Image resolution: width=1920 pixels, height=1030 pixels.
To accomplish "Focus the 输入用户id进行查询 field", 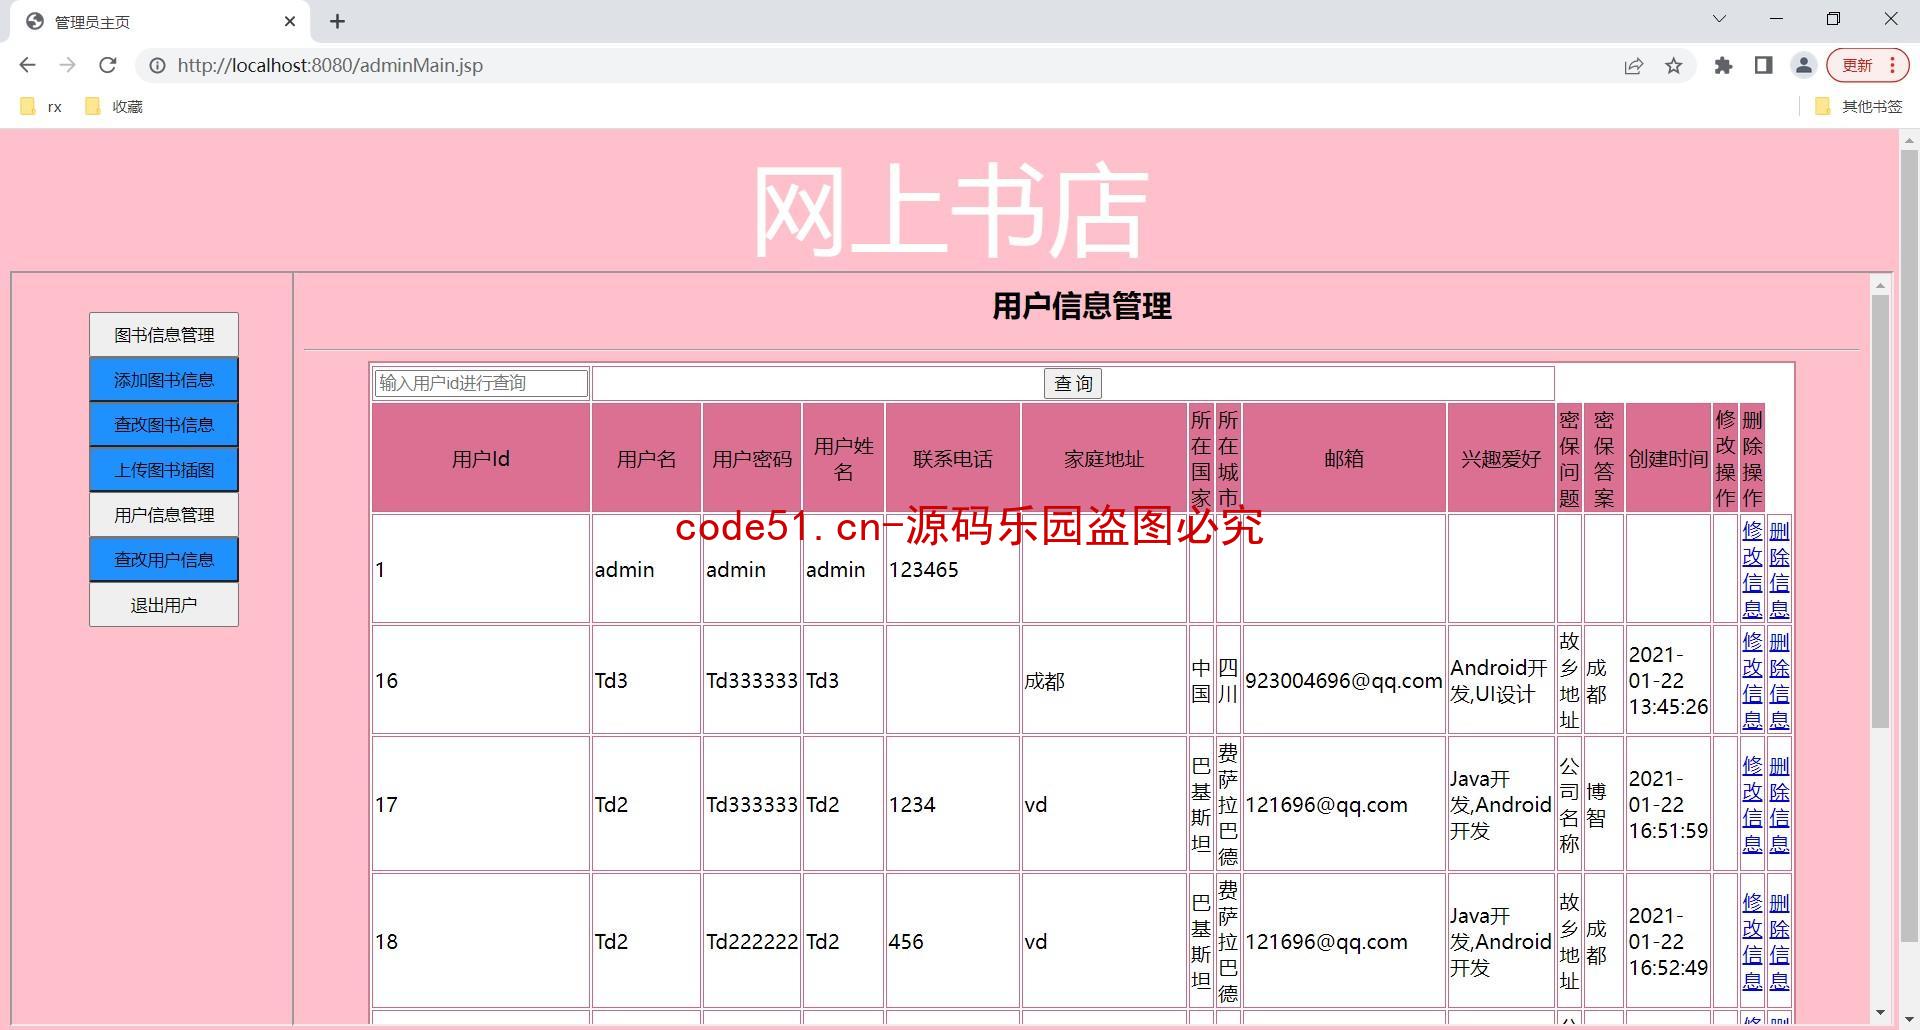I will [481, 383].
